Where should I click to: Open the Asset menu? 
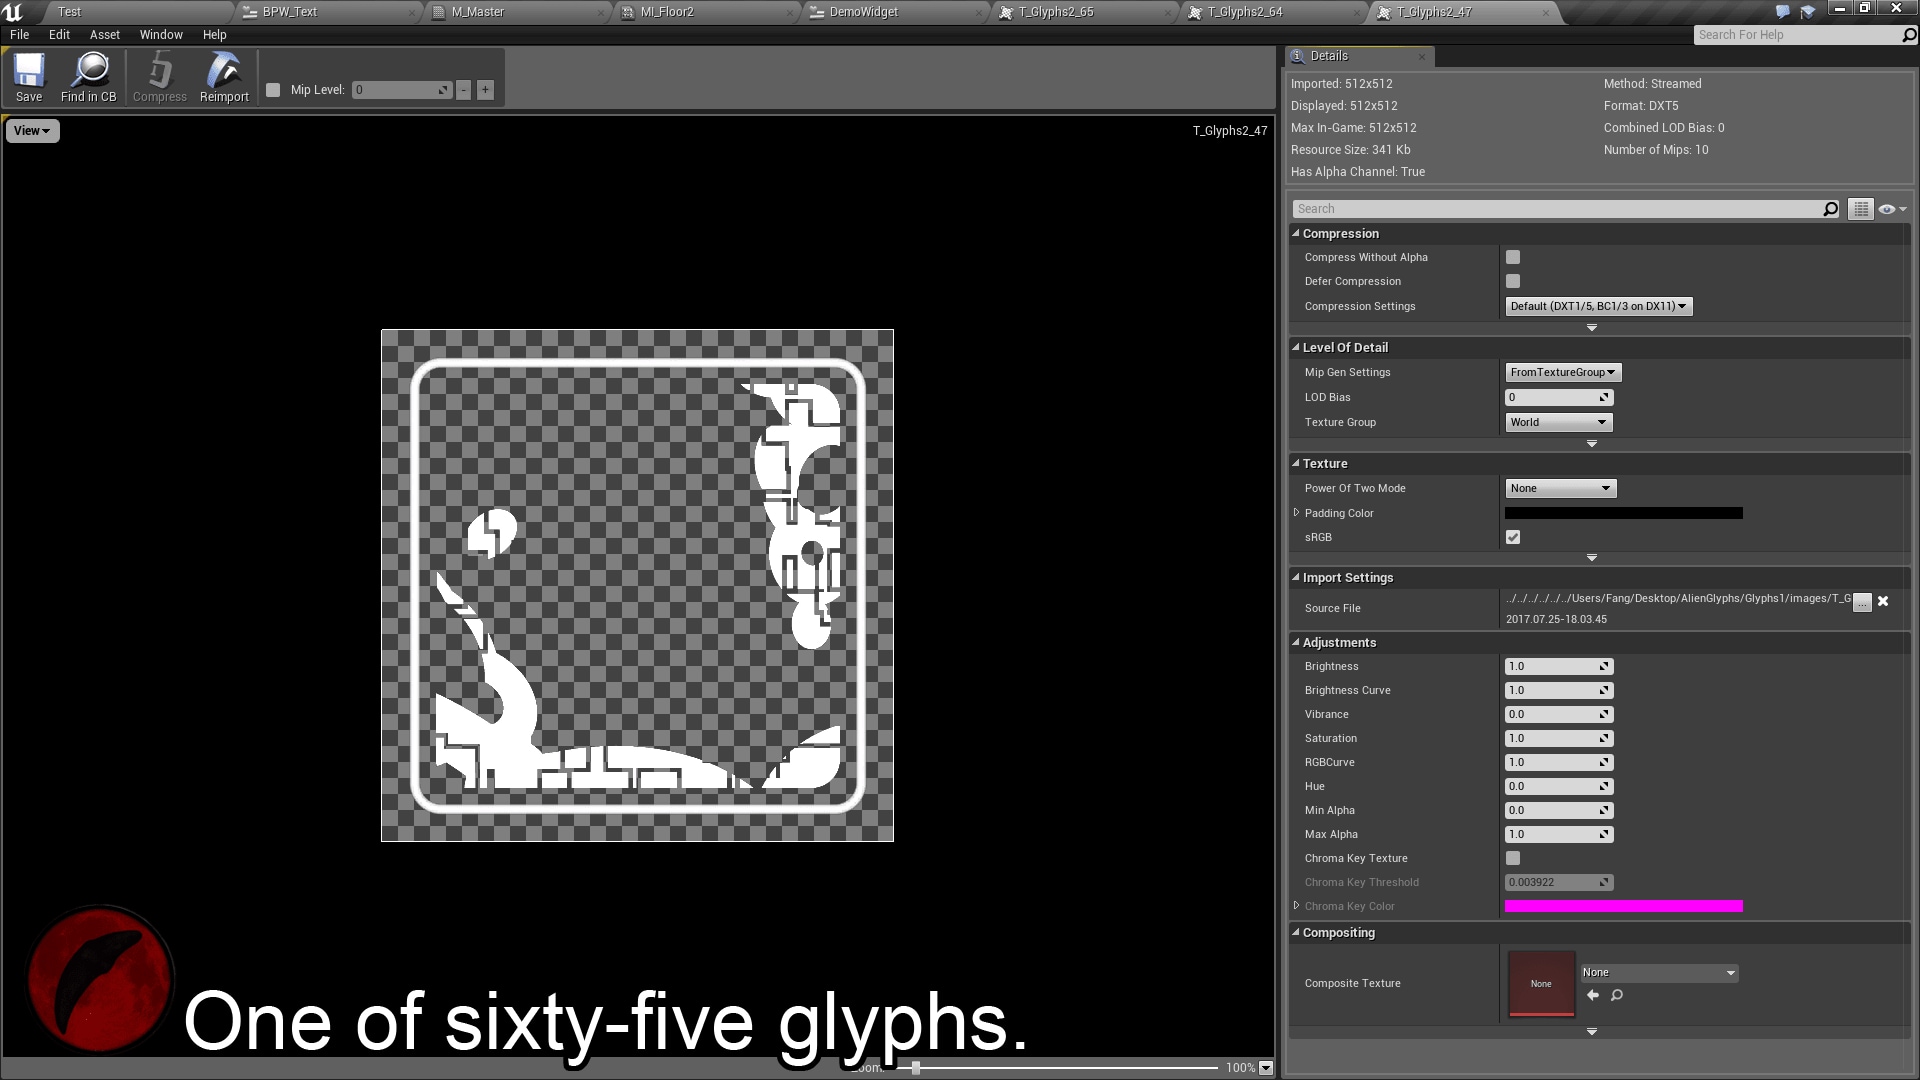(x=104, y=34)
